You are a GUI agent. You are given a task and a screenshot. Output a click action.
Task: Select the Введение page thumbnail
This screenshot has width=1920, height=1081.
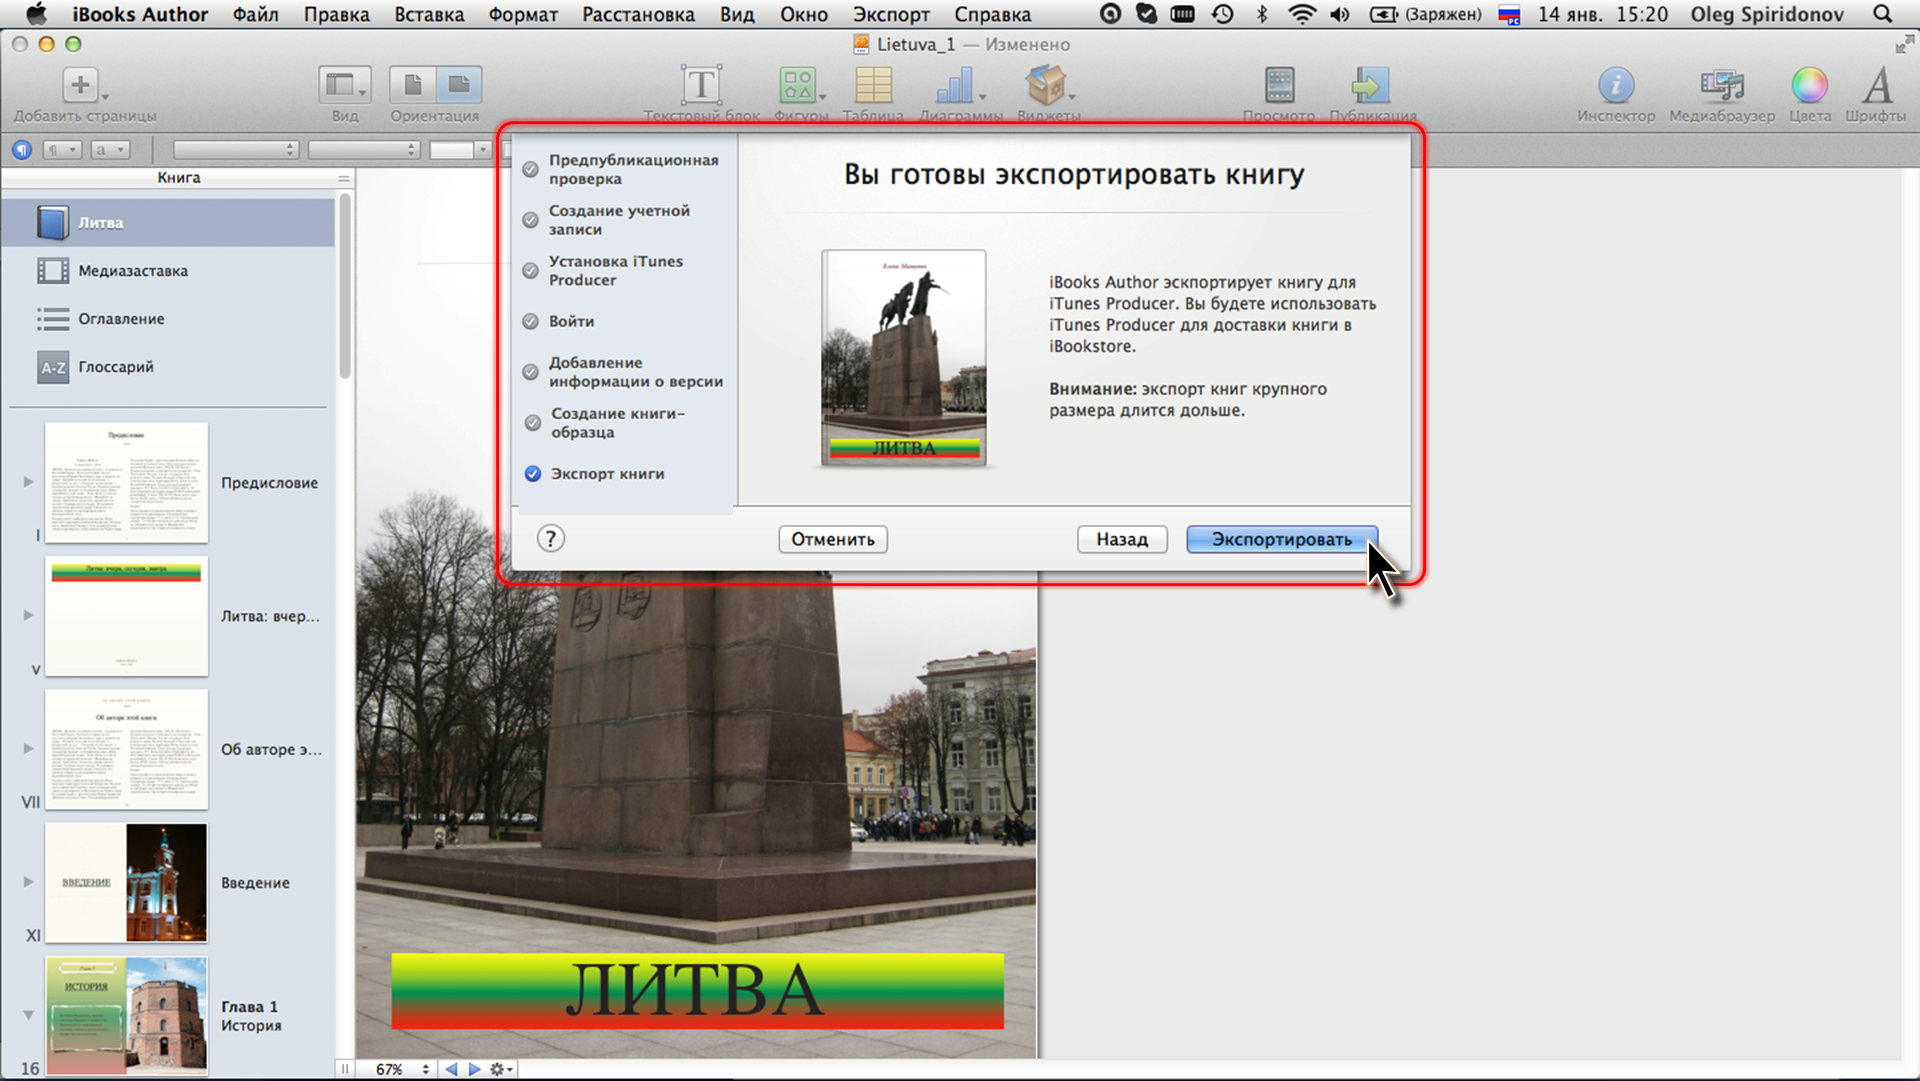click(x=126, y=883)
